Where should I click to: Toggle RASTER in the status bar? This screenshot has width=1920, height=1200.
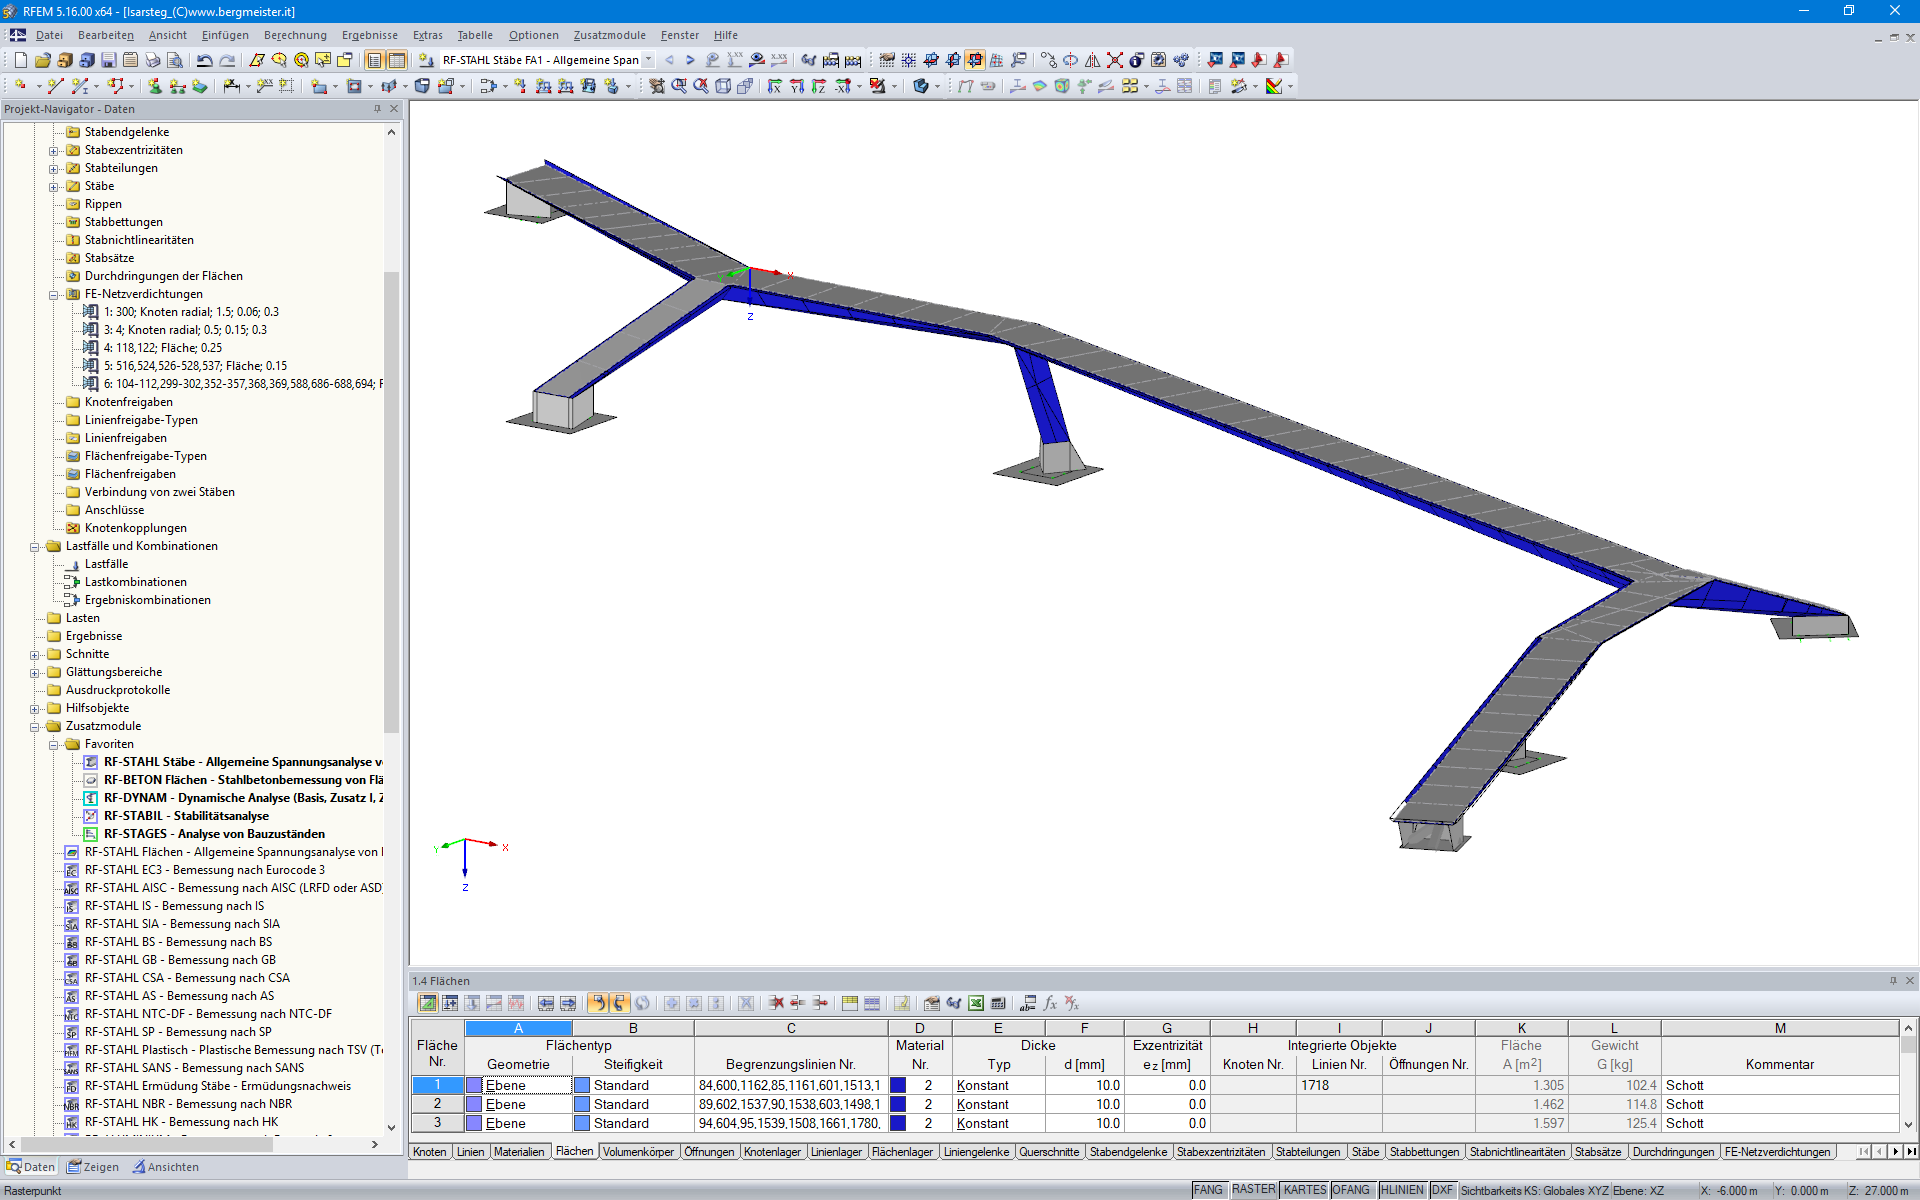(1254, 1190)
